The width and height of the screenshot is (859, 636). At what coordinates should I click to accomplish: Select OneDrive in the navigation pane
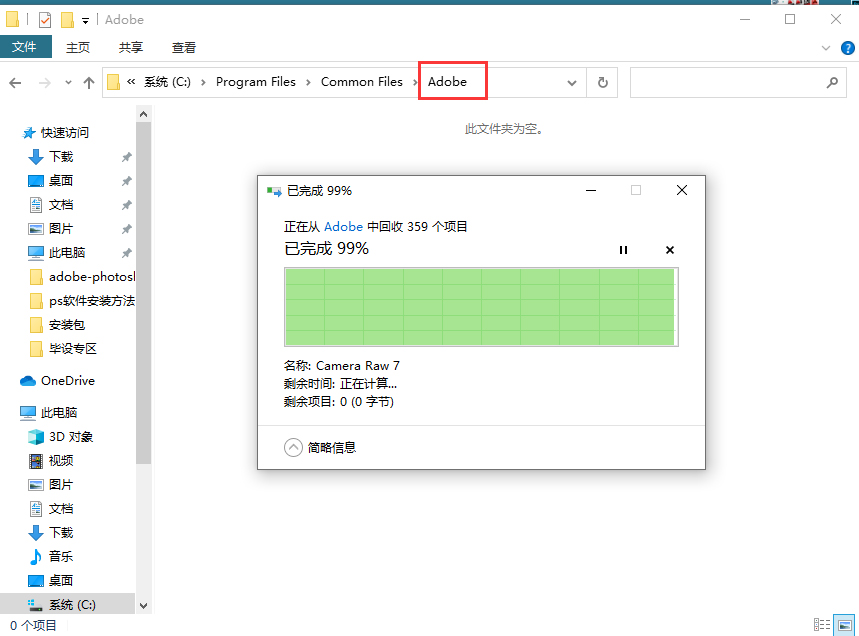pyautogui.click(x=67, y=381)
